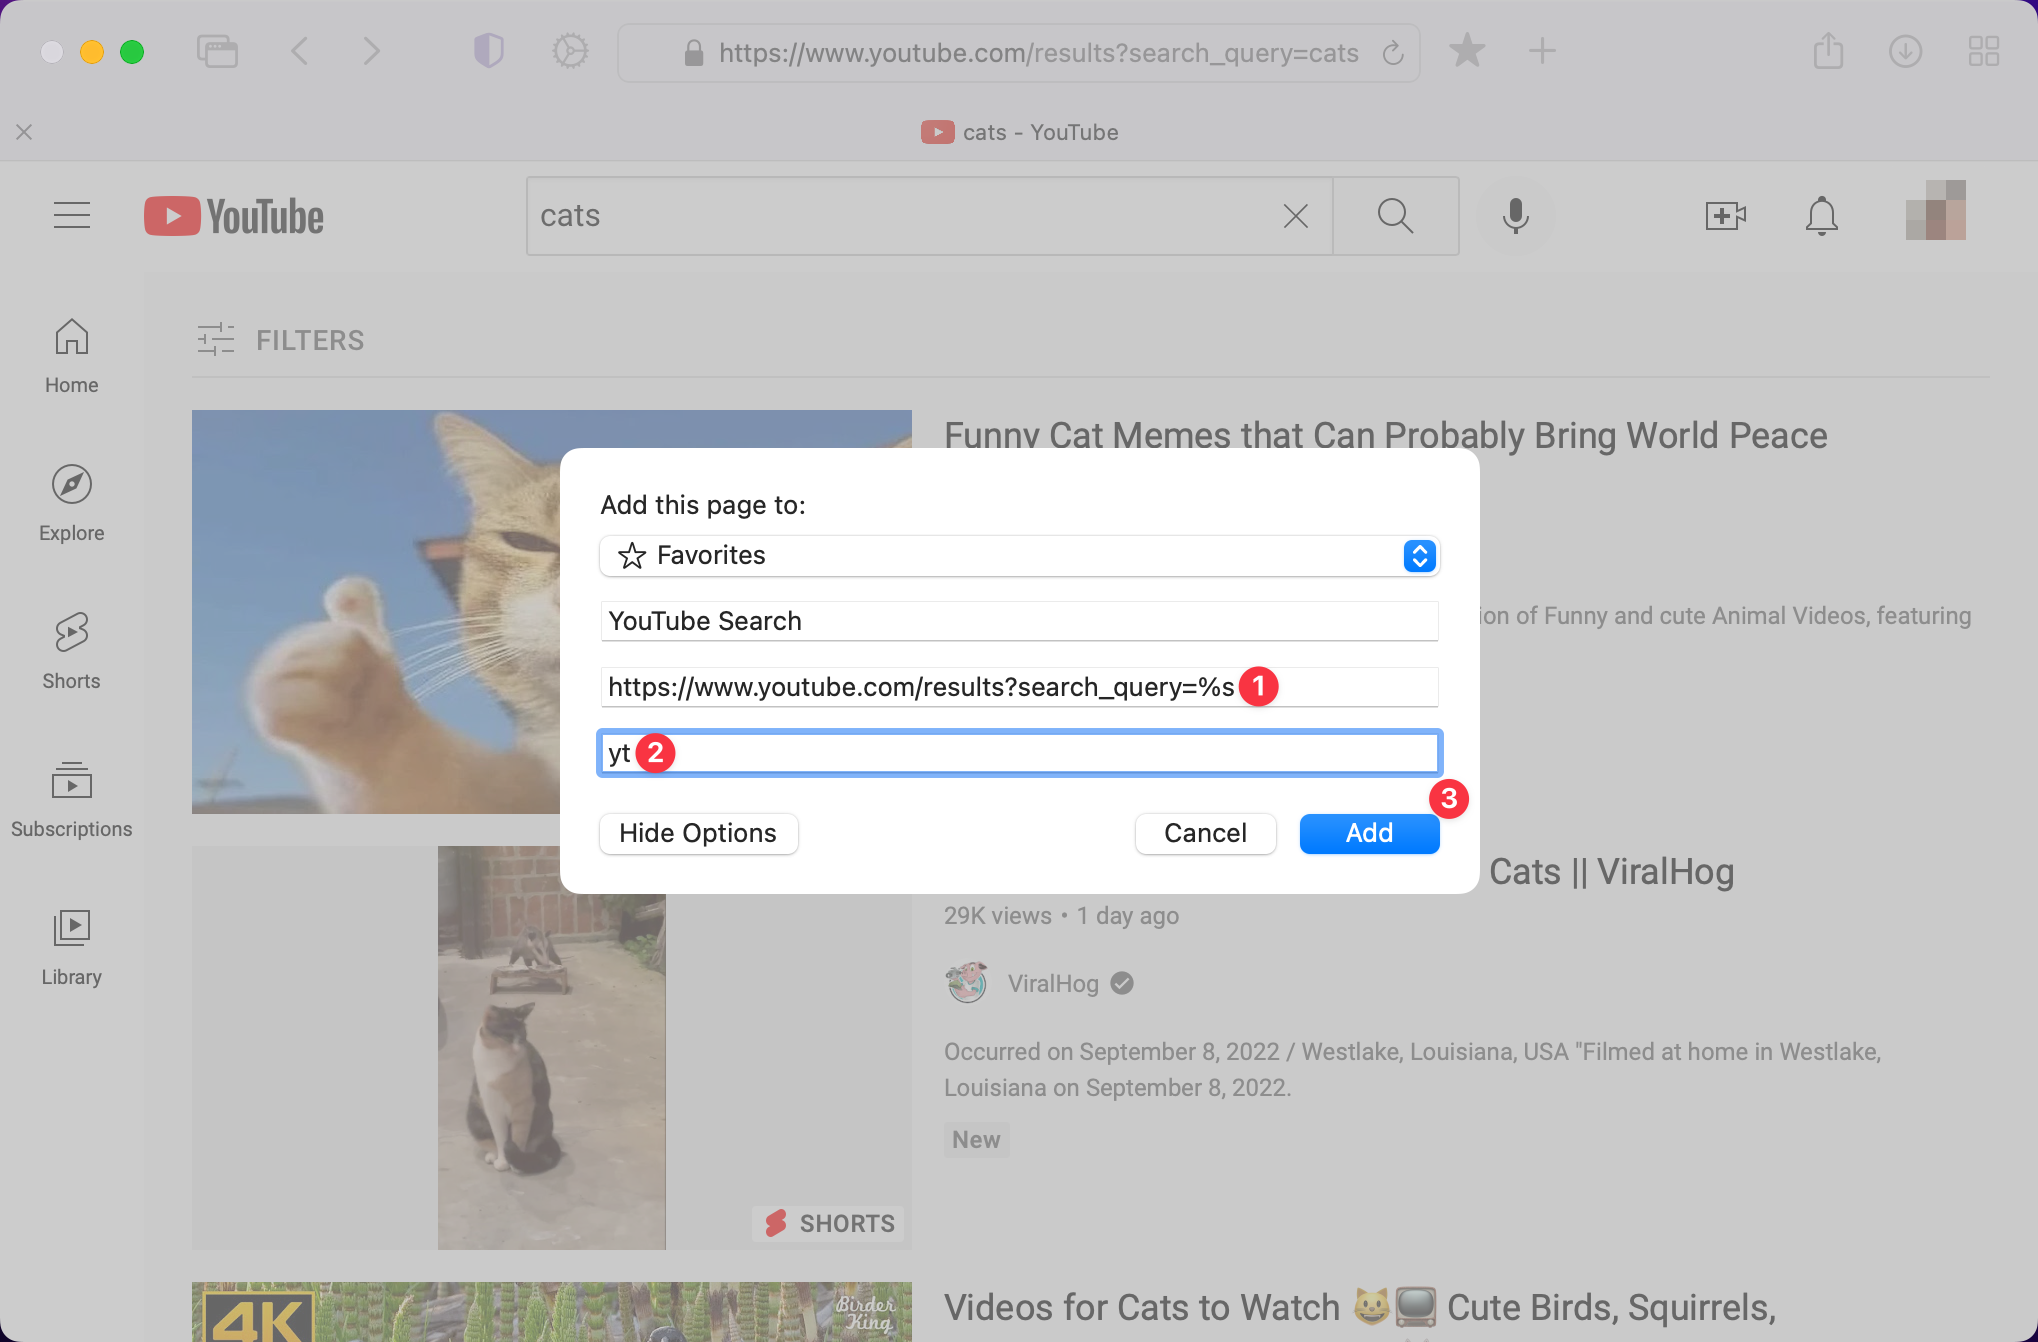Expand the Favorites folder dropdown

click(x=1419, y=556)
